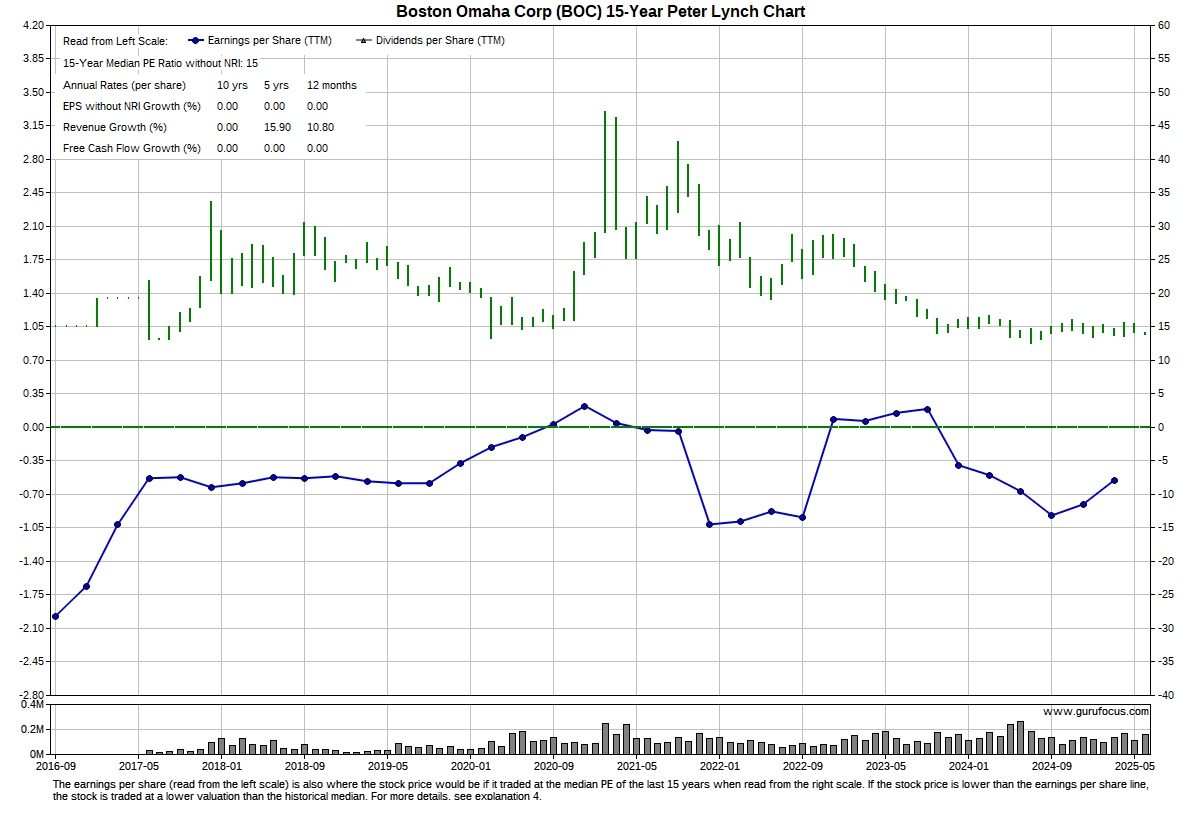The width and height of the screenshot is (1200, 820).
Task: Click the 2021-05 date label on the x-axis
Action: point(636,765)
